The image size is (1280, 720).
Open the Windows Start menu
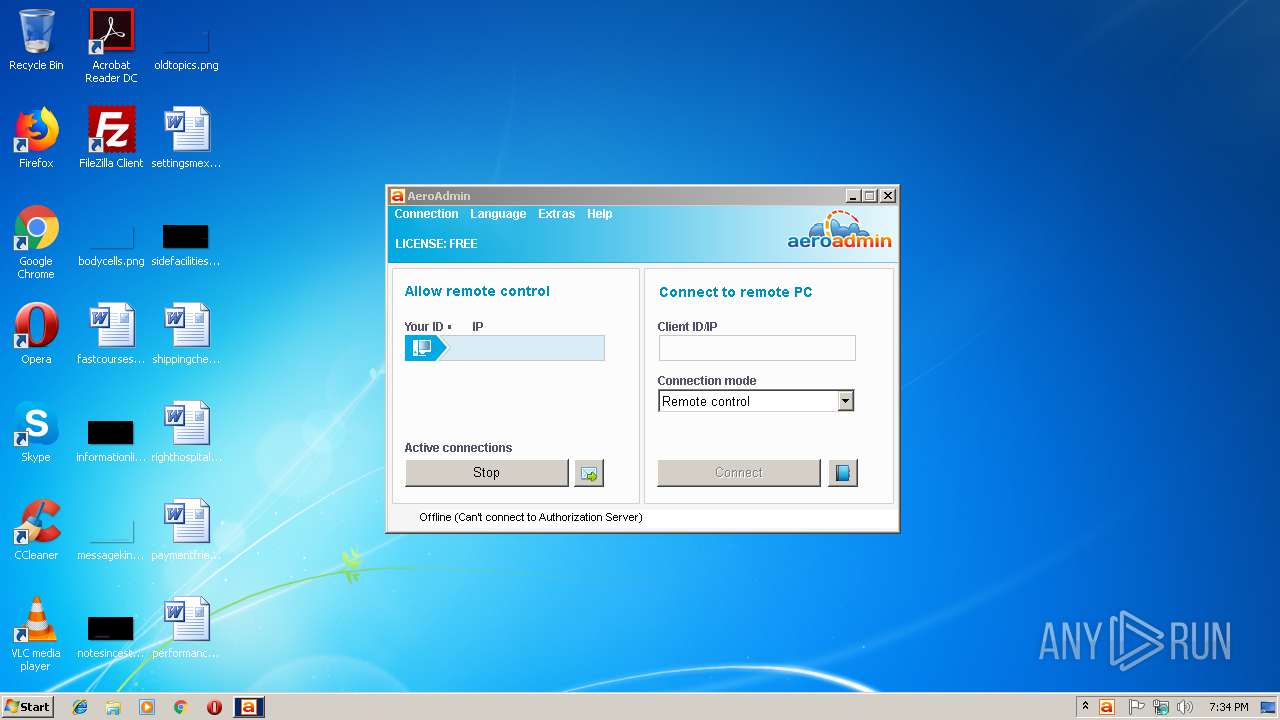[27, 706]
